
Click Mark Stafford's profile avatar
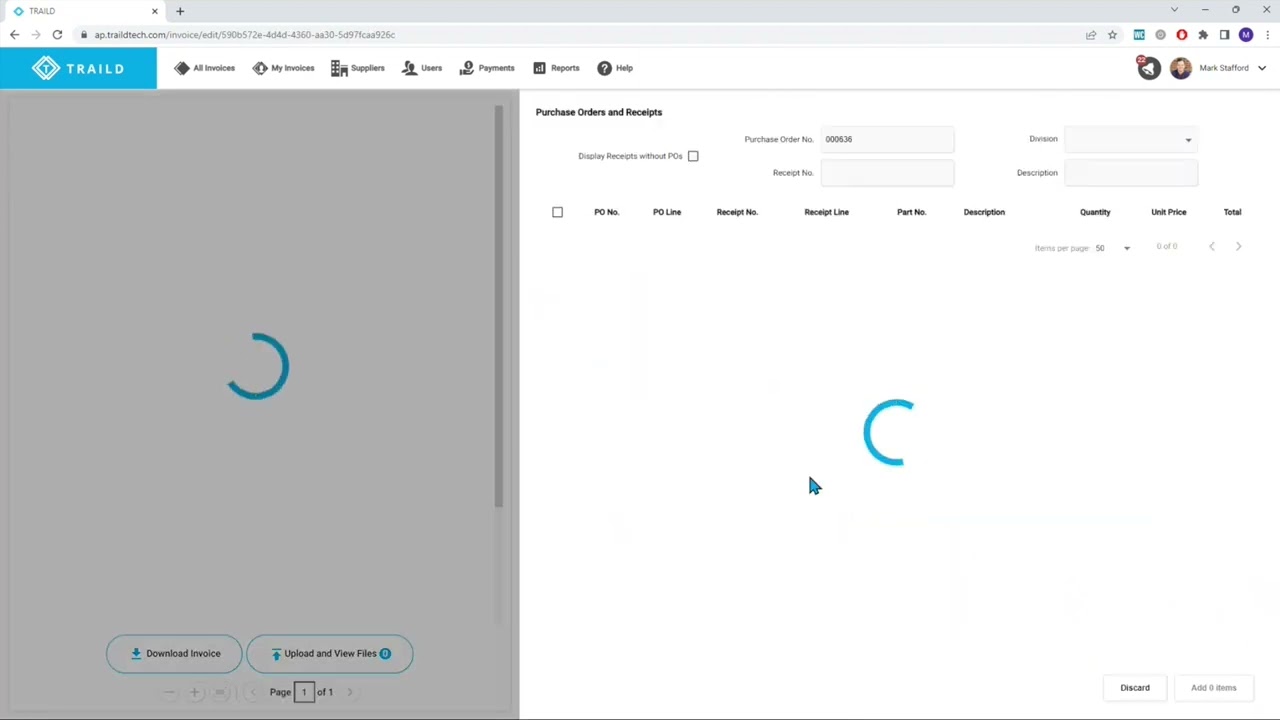click(x=1181, y=68)
